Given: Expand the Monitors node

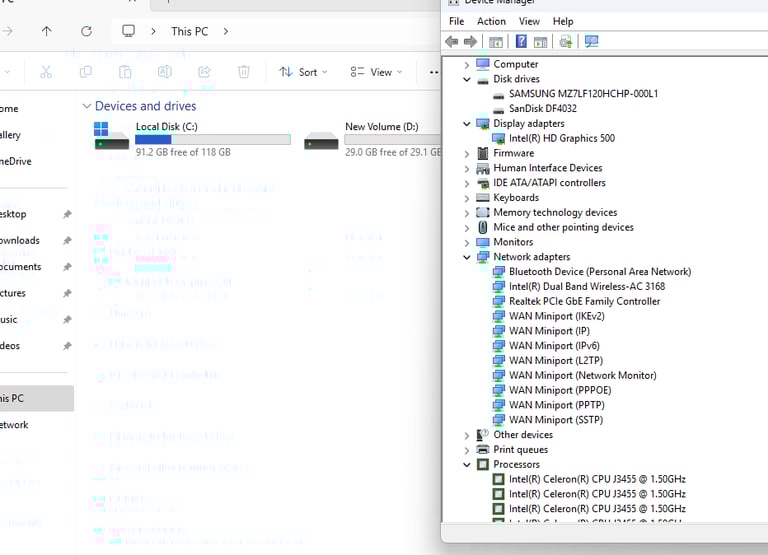Looking at the screenshot, I should pos(466,242).
